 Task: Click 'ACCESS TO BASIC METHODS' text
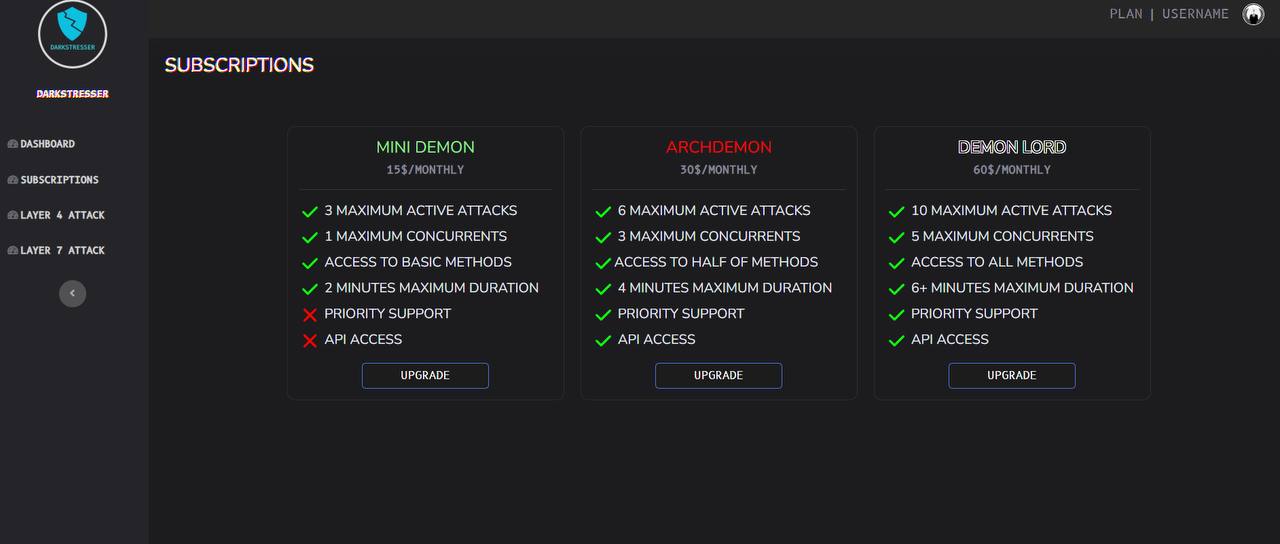pos(418,262)
